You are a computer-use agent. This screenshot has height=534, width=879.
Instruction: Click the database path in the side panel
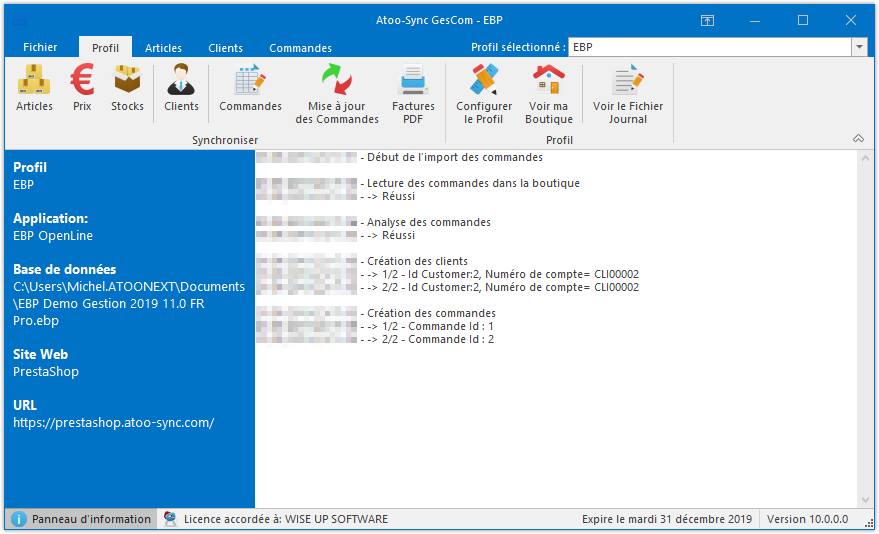click(129, 304)
